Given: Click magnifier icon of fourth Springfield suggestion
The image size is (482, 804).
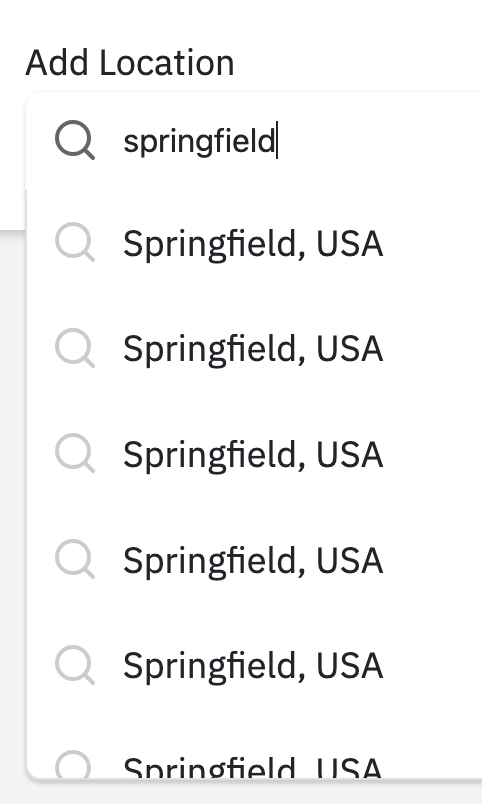Looking at the screenshot, I should tap(75, 559).
